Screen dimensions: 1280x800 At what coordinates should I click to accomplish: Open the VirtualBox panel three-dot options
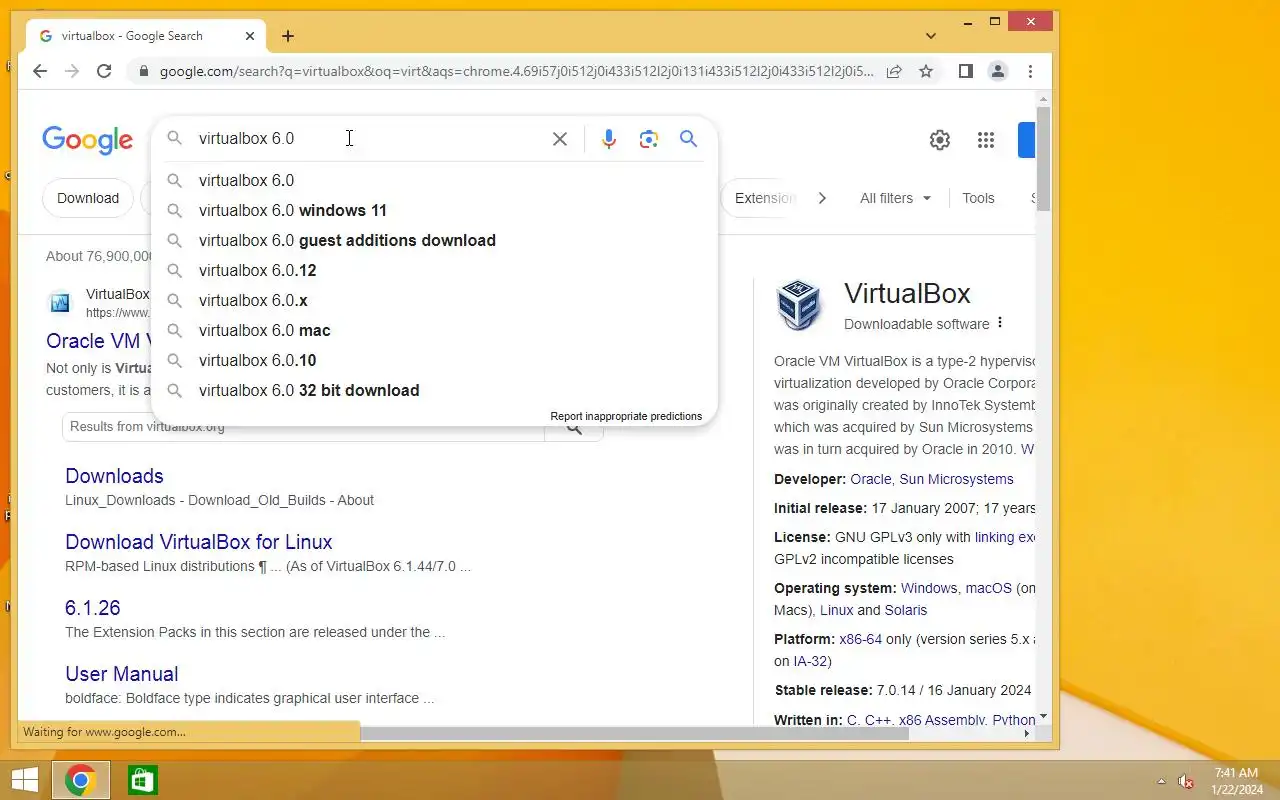pos(1000,323)
